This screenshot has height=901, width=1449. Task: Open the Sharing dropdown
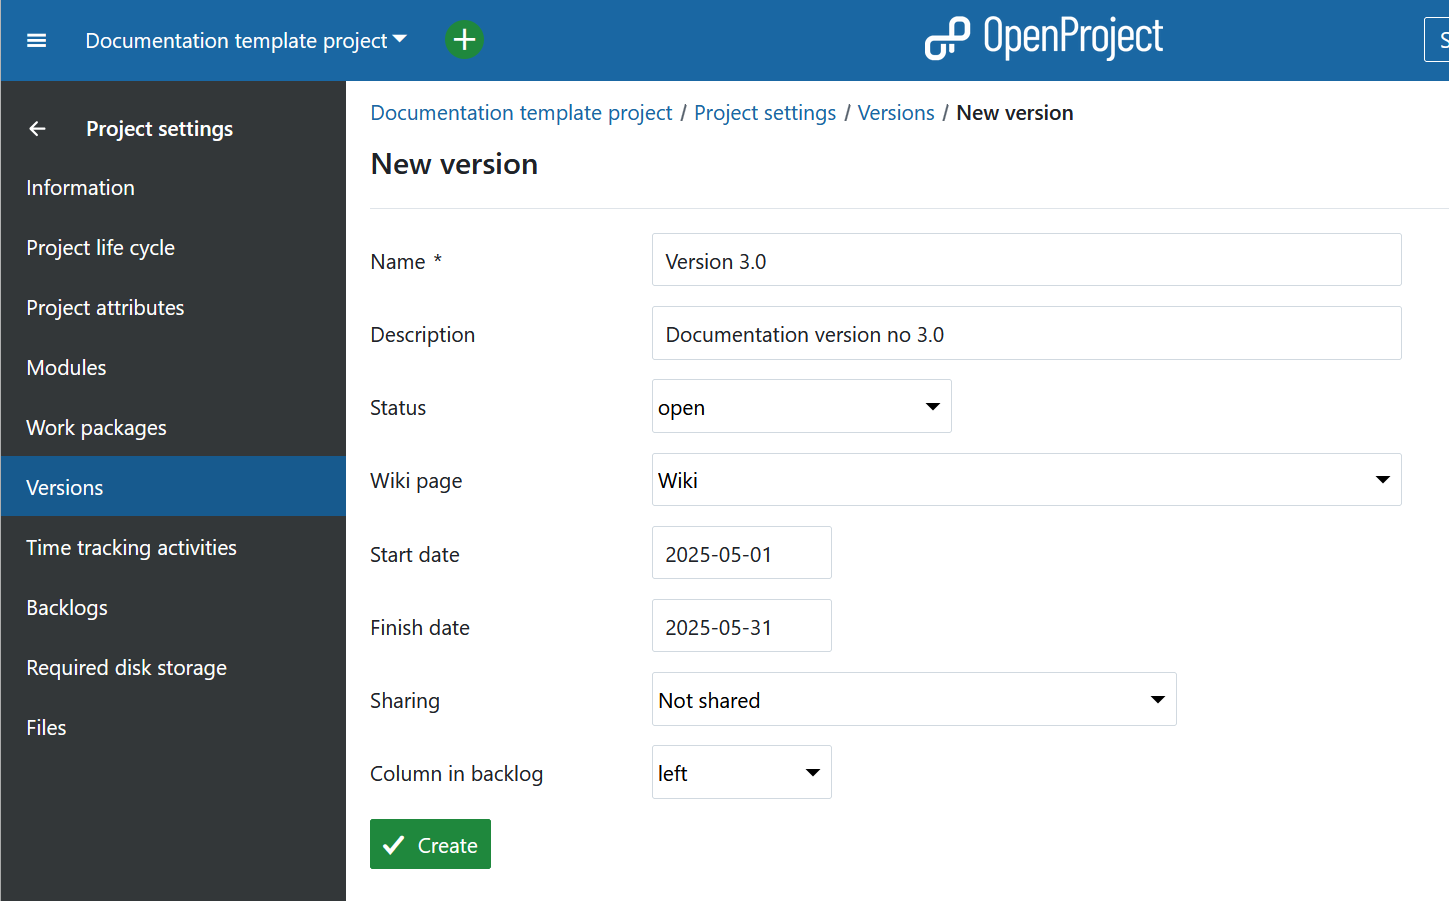tap(914, 699)
